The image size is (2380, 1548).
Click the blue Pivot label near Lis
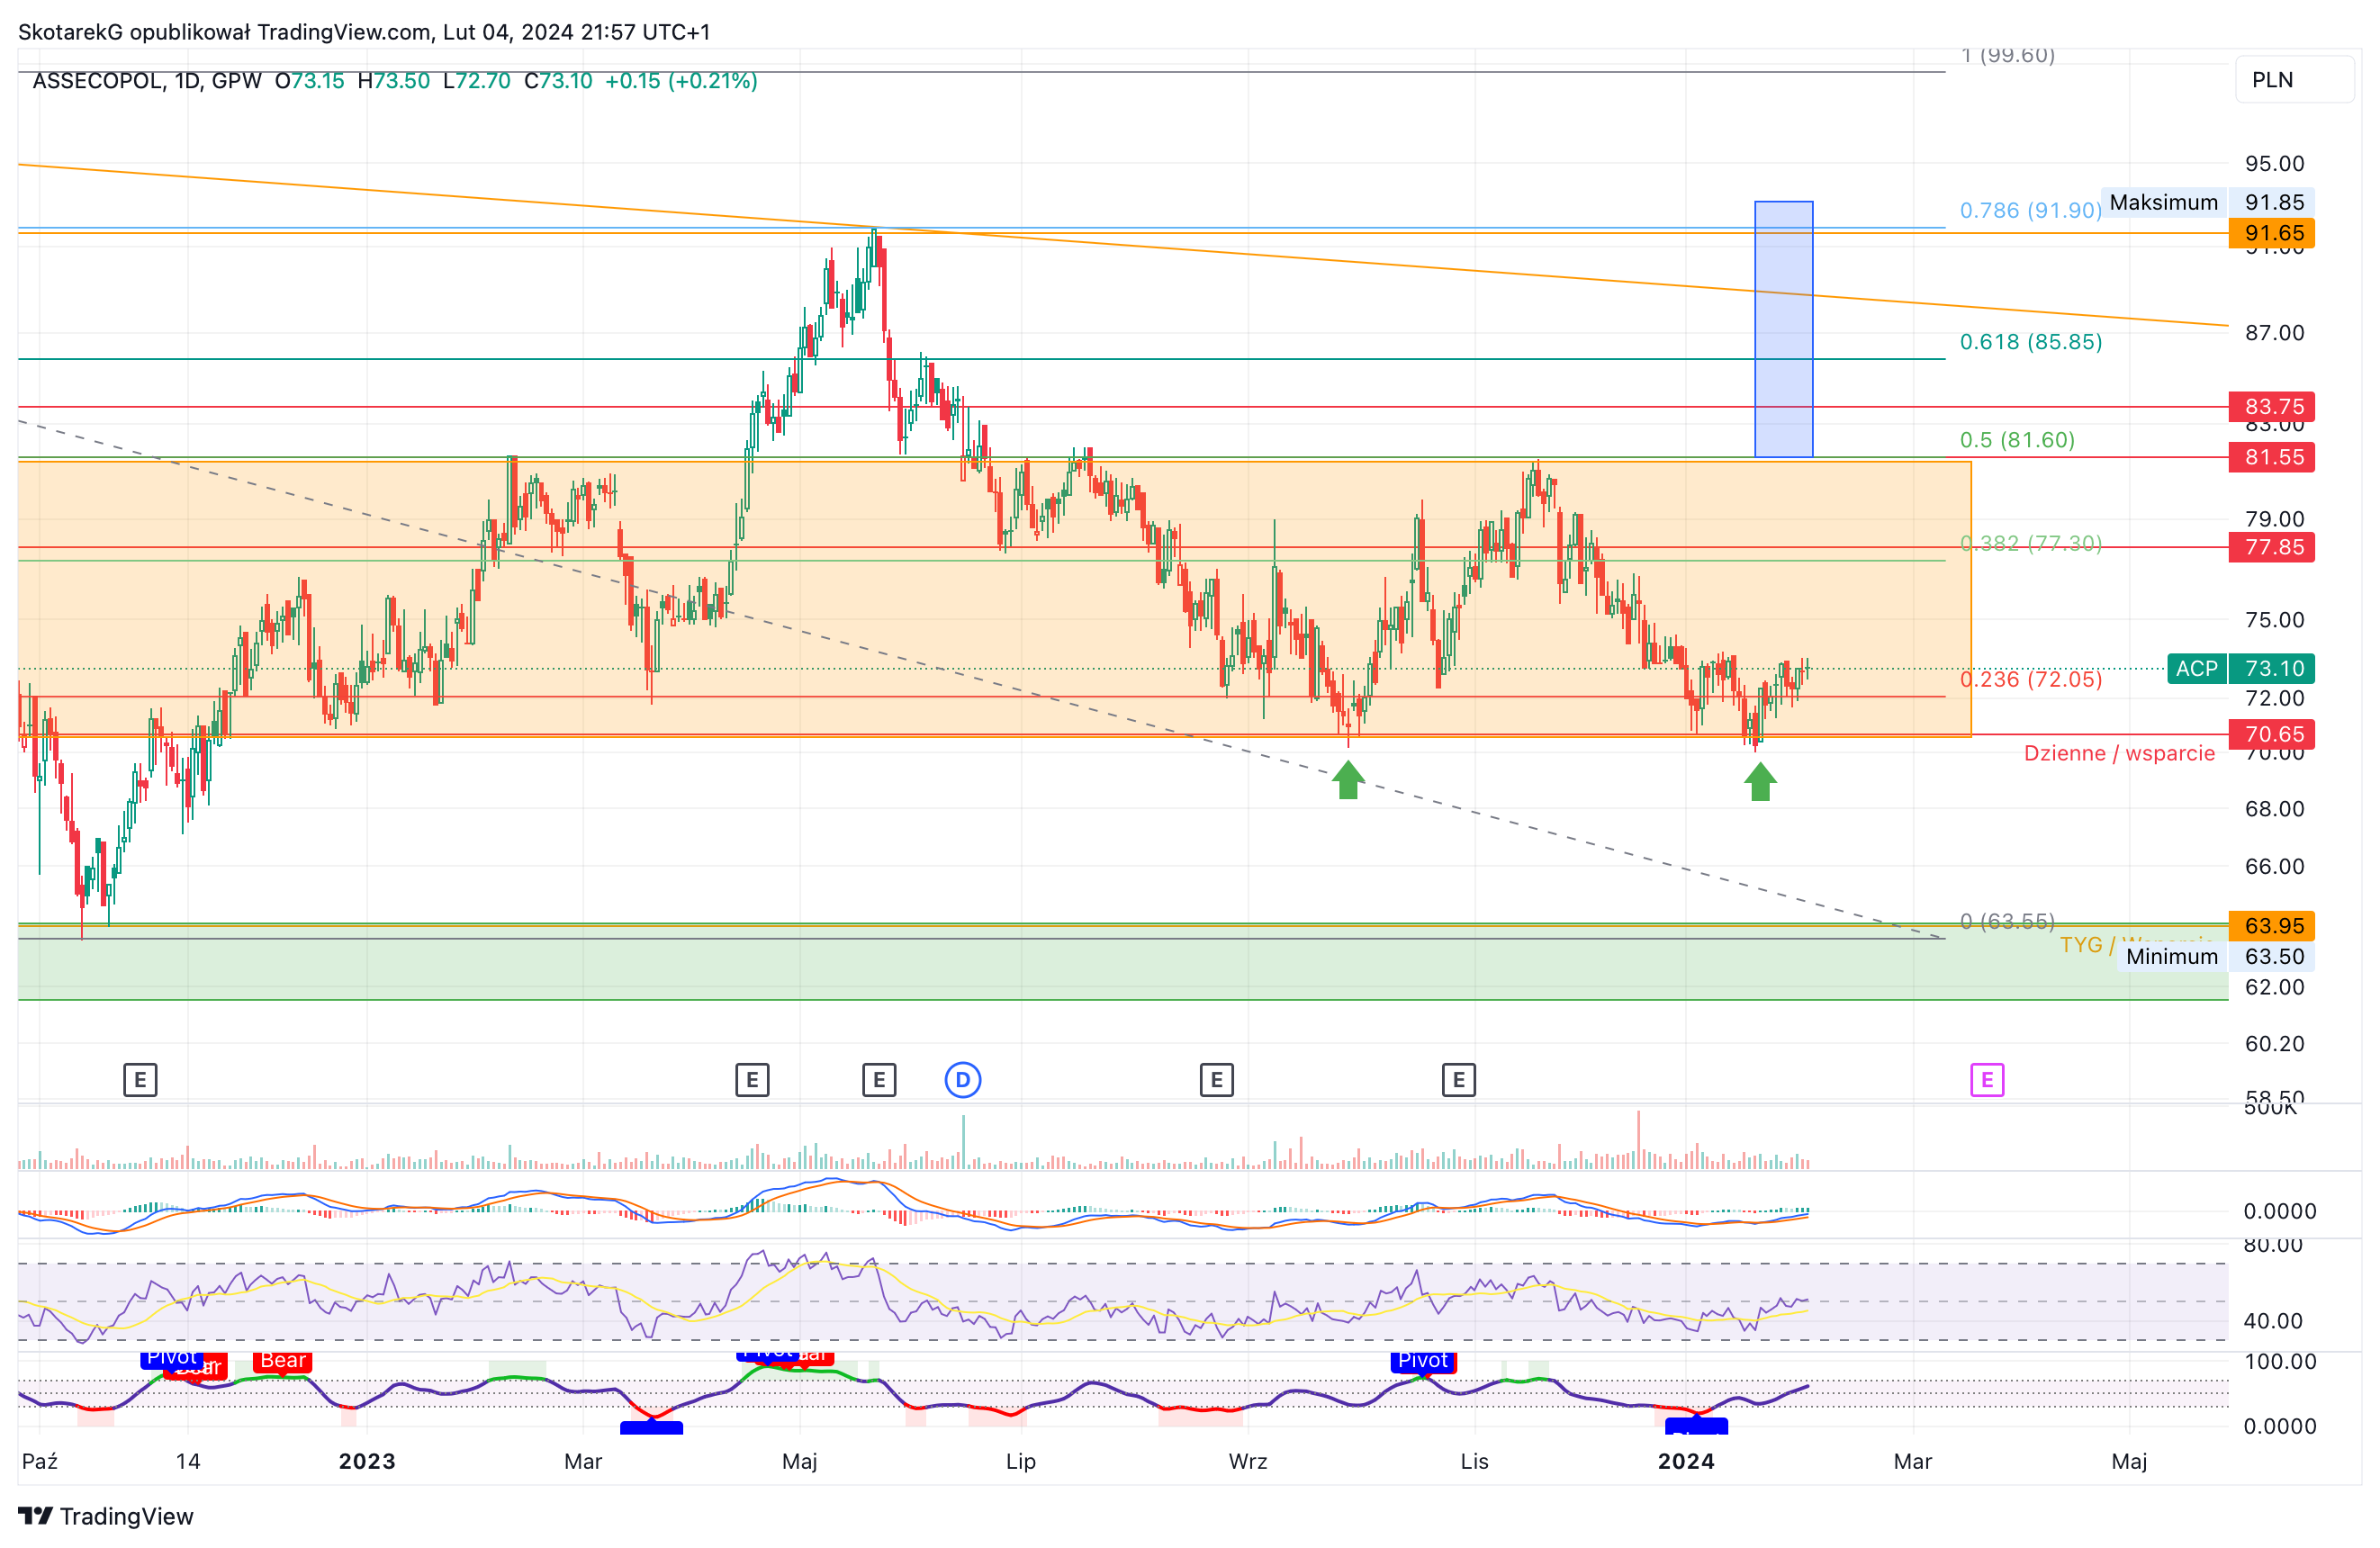[x=1422, y=1361]
